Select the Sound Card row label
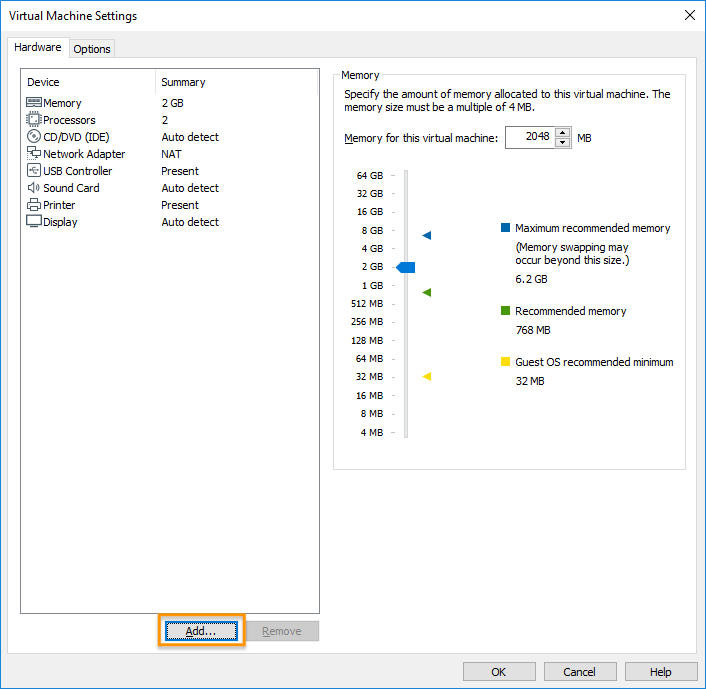The width and height of the screenshot is (706, 689). tap(71, 188)
